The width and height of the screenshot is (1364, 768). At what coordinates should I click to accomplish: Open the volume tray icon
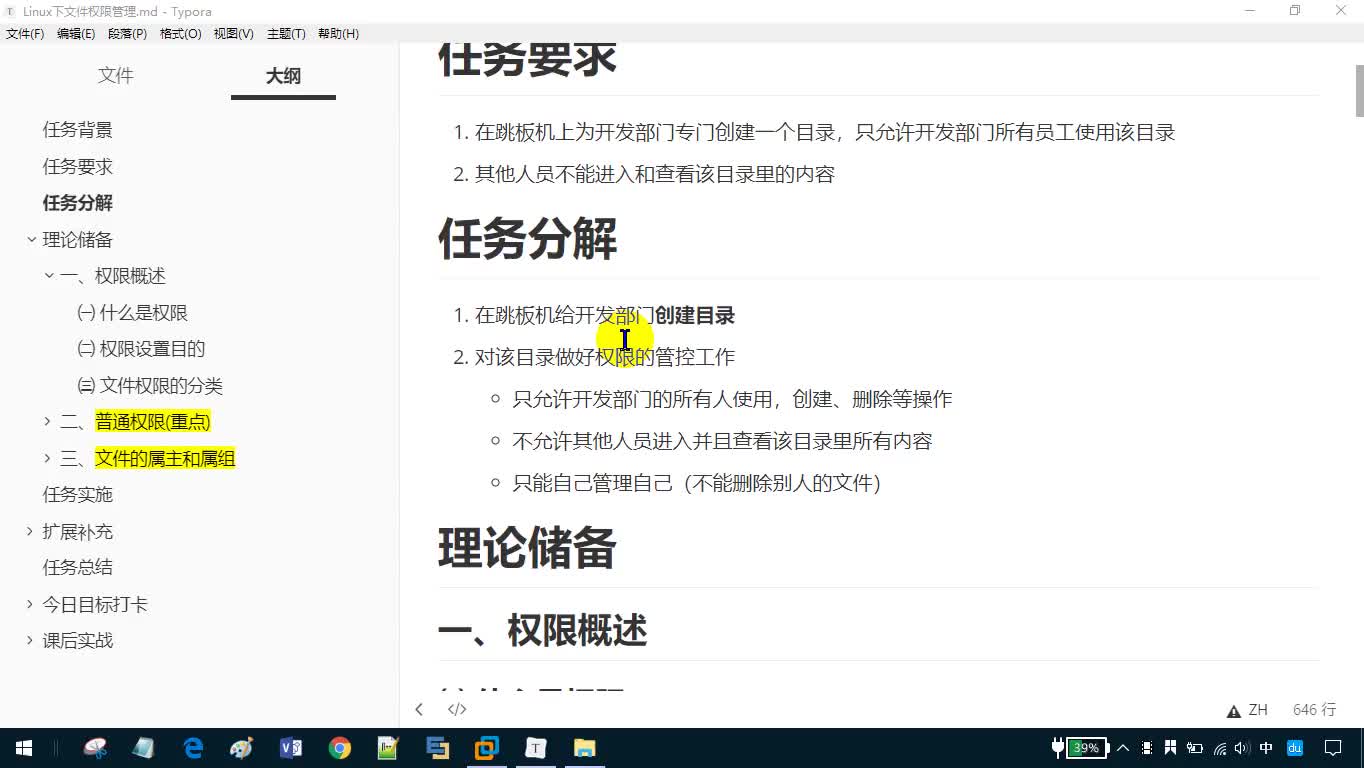coord(1242,748)
